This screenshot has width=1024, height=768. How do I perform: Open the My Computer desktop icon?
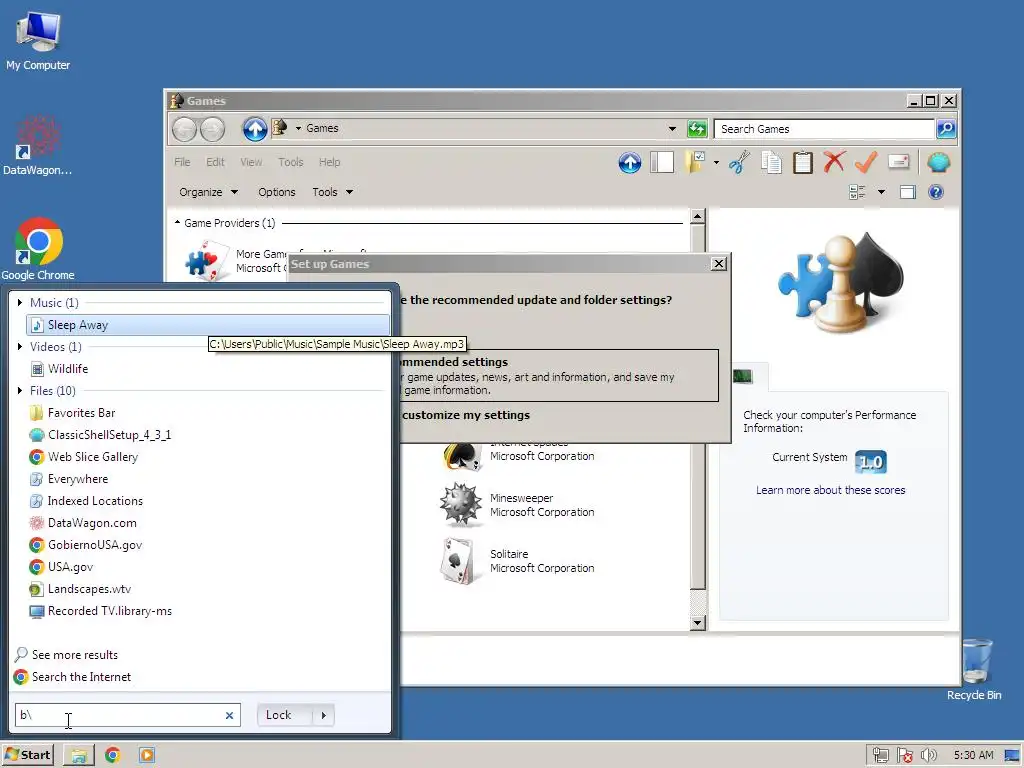(x=38, y=40)
